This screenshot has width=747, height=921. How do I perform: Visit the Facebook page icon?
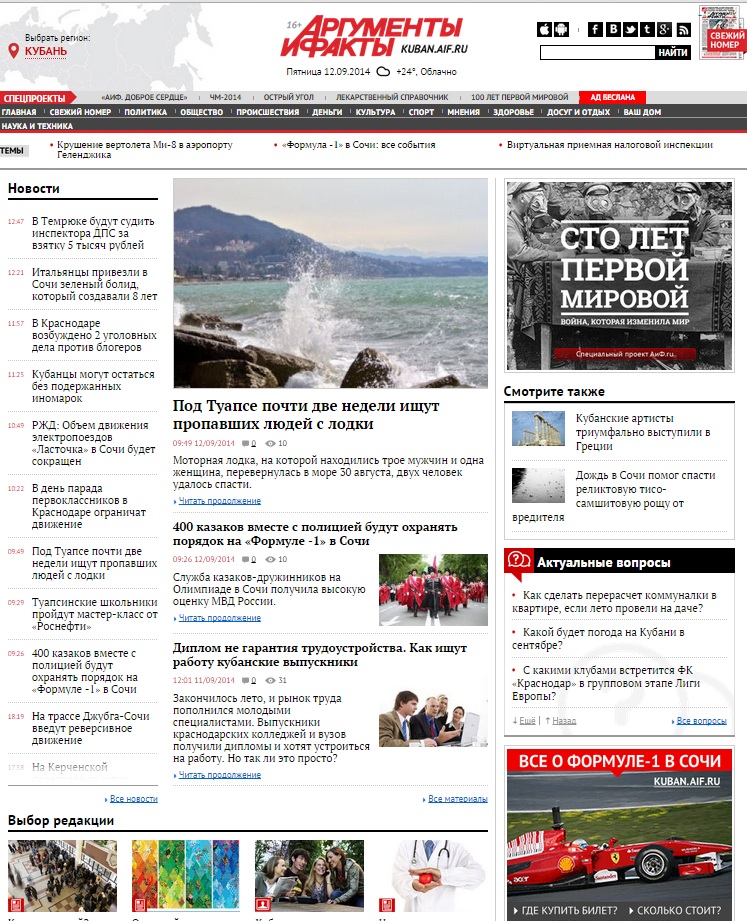coord(595,29)
